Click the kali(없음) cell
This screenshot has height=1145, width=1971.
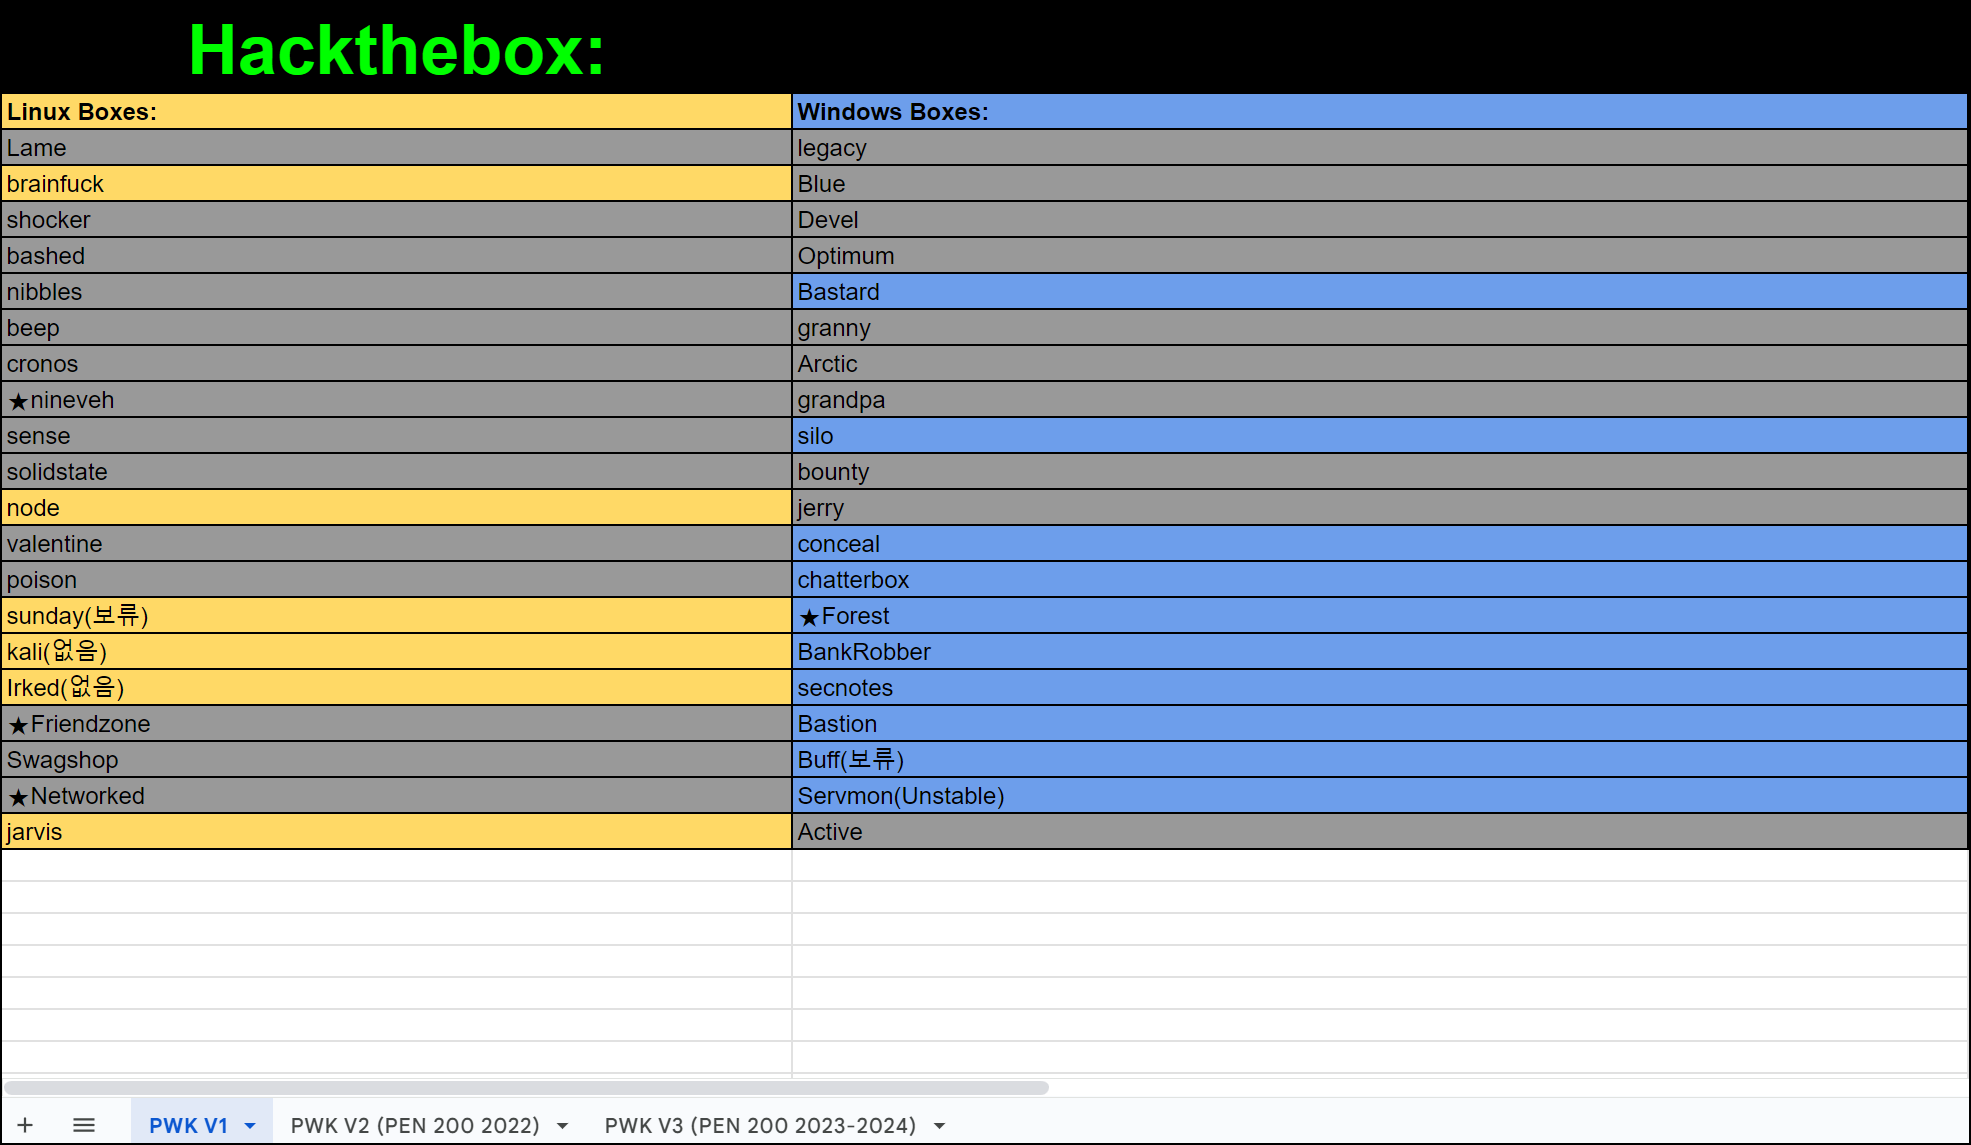pos(396,652)
